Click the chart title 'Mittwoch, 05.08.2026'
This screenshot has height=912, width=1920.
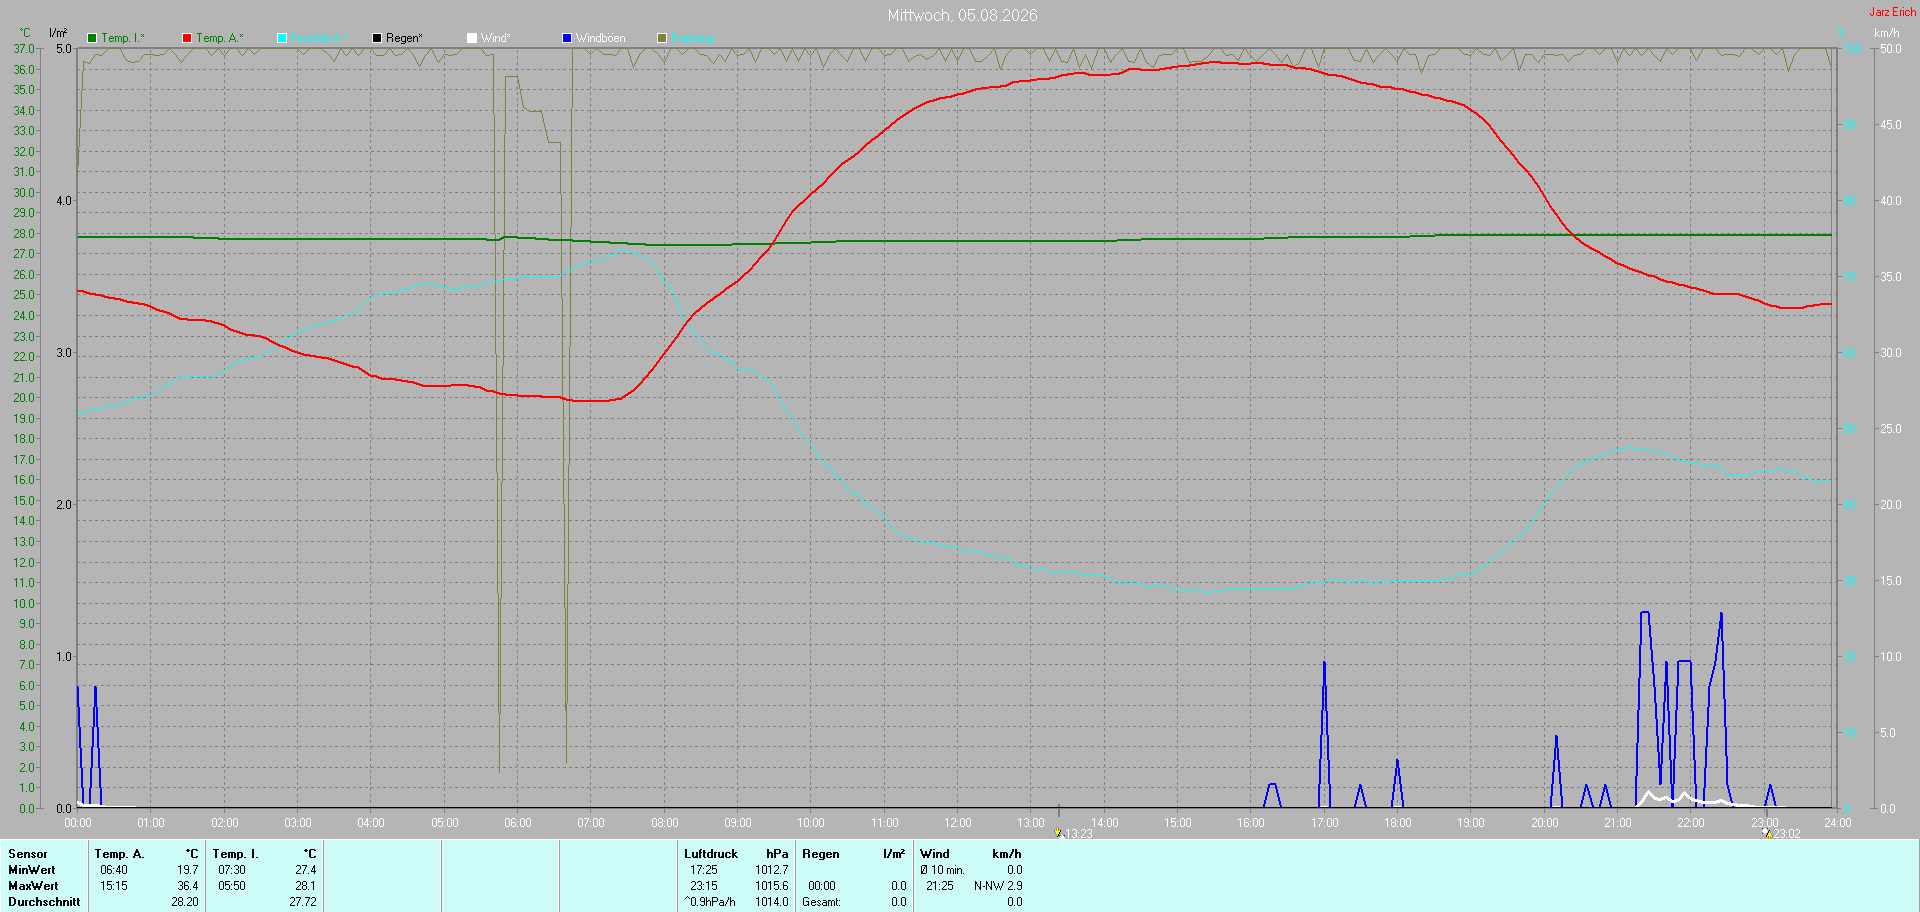pos(963,15)
